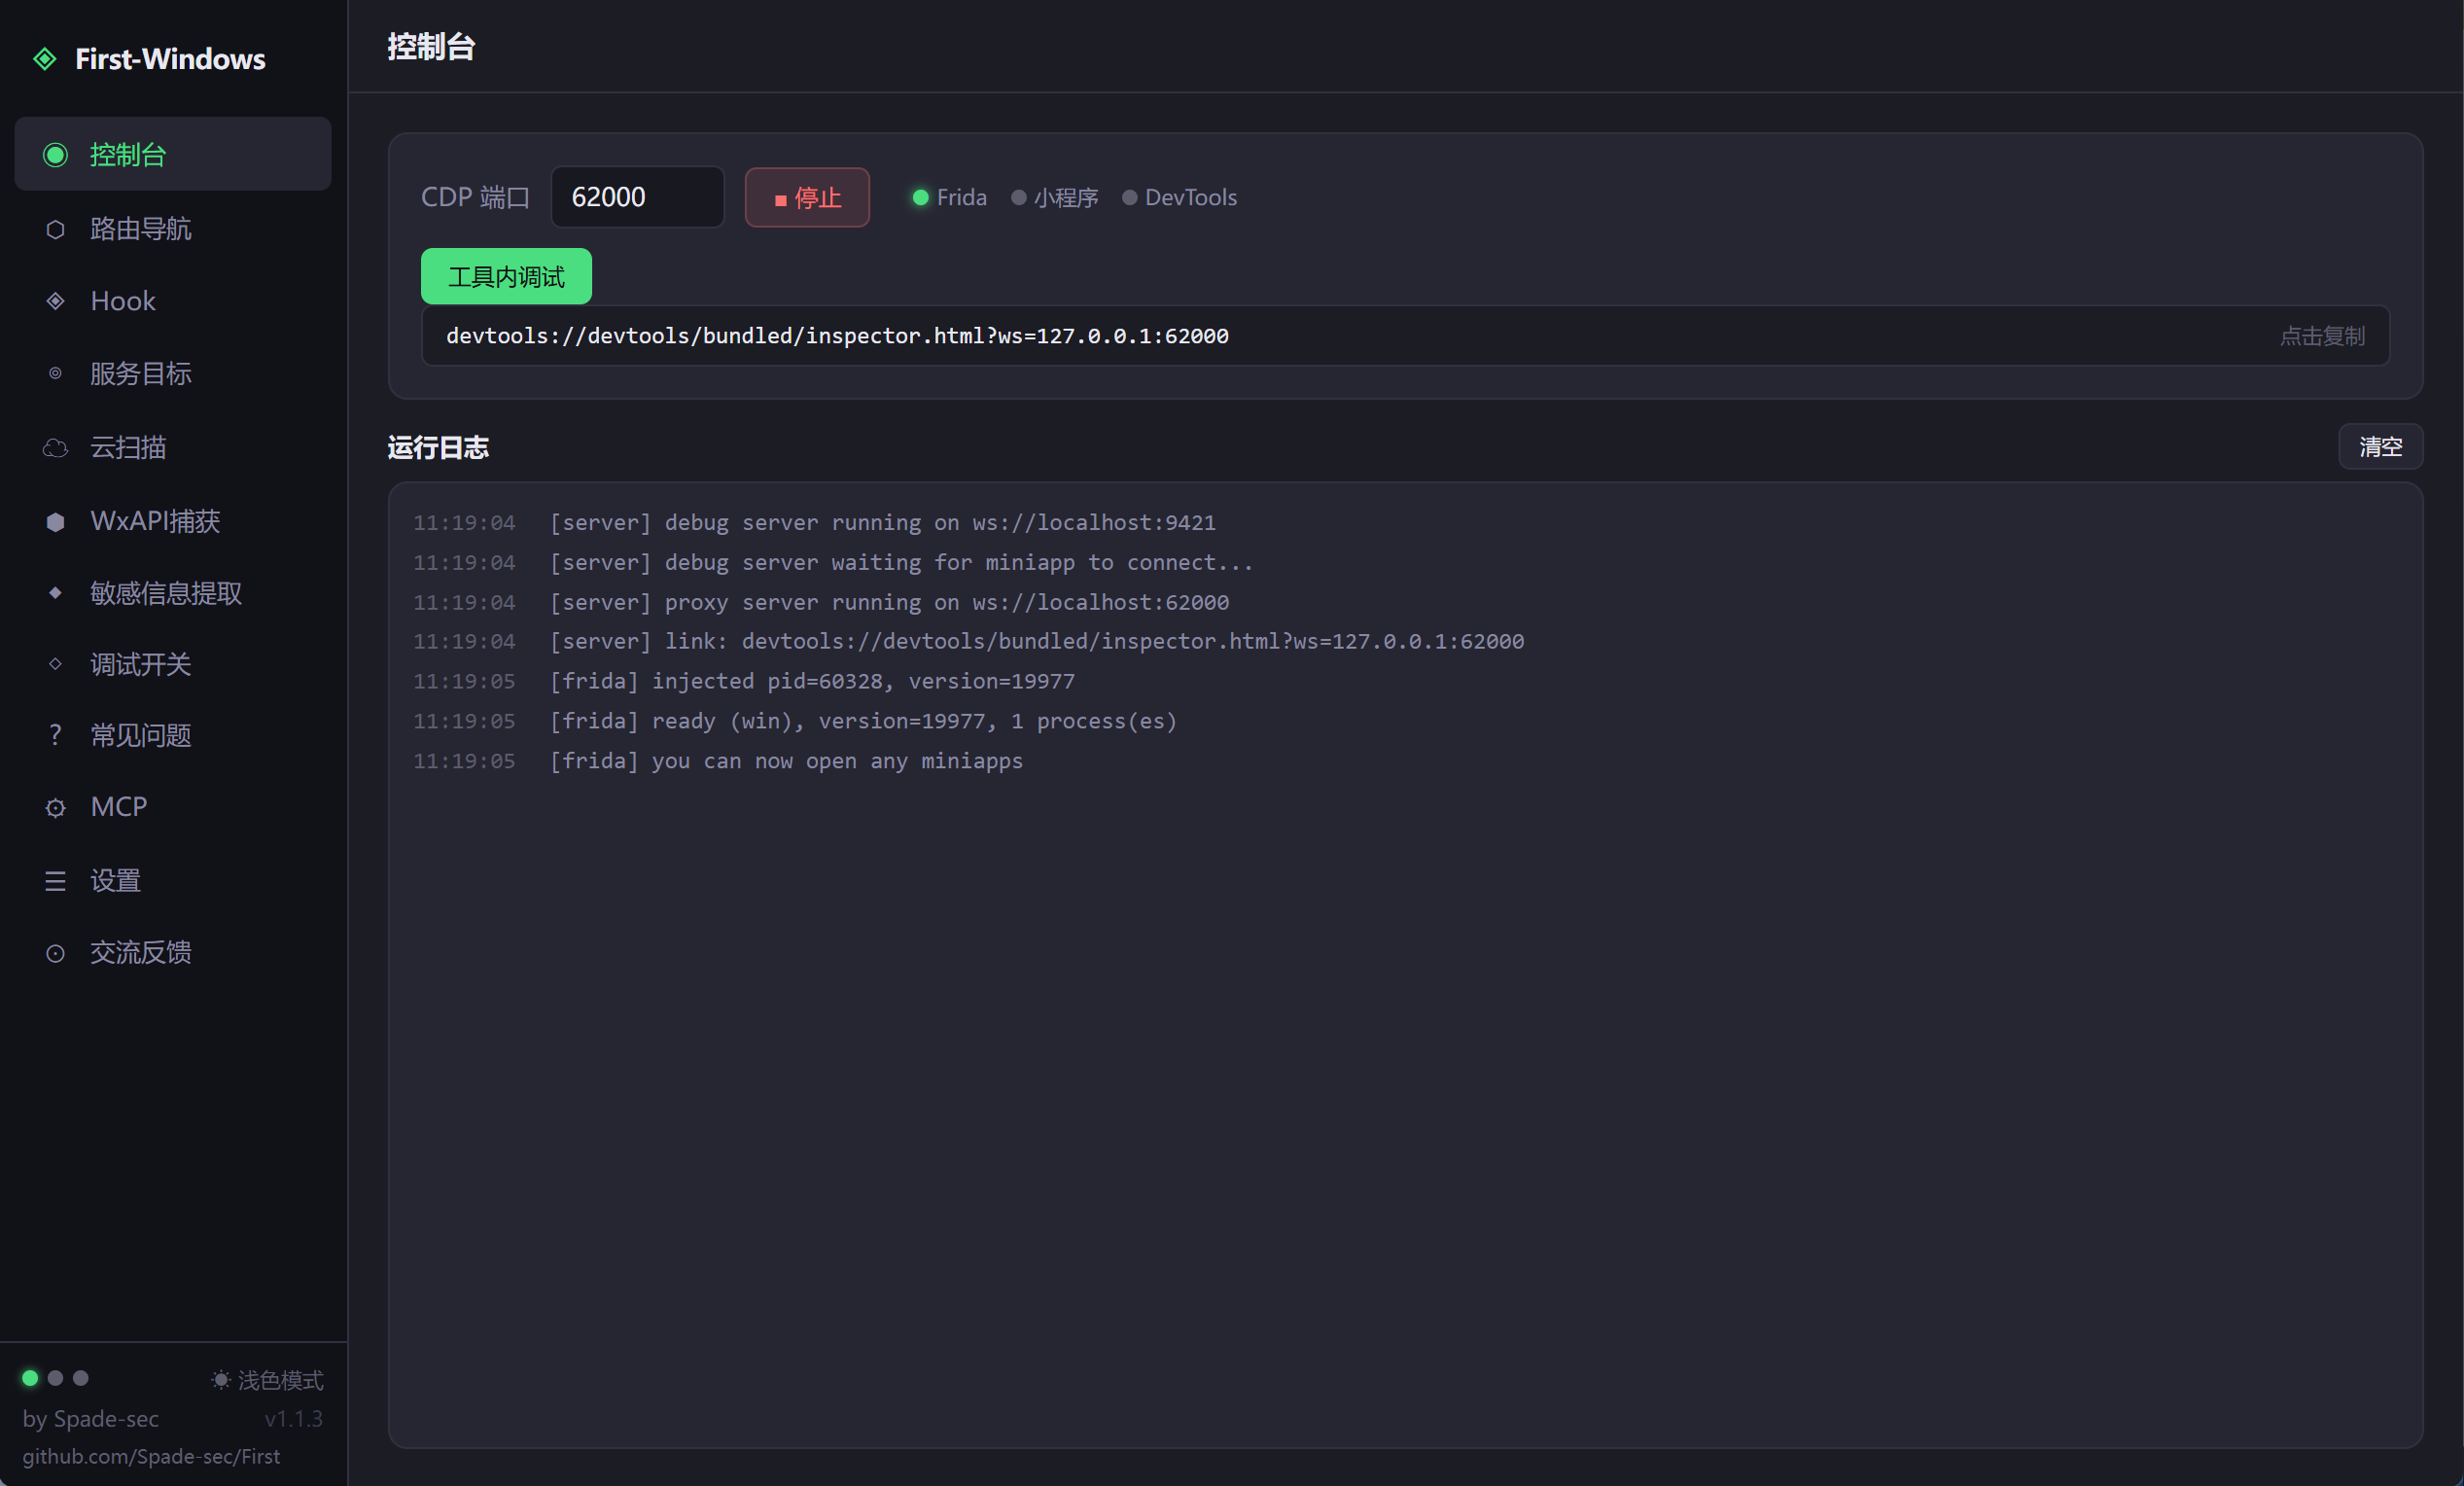Image resolution: width=2464 pixels, height=1486 pixels.
Task: Open the WxAPI捕获 page
Action: 173,521
